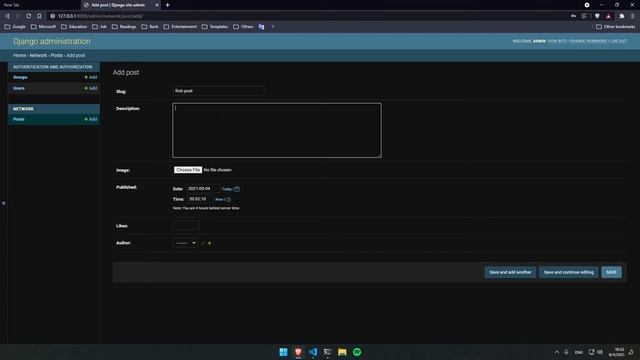Open the Entertainment bookmarks folder

[x=180, y=27]
